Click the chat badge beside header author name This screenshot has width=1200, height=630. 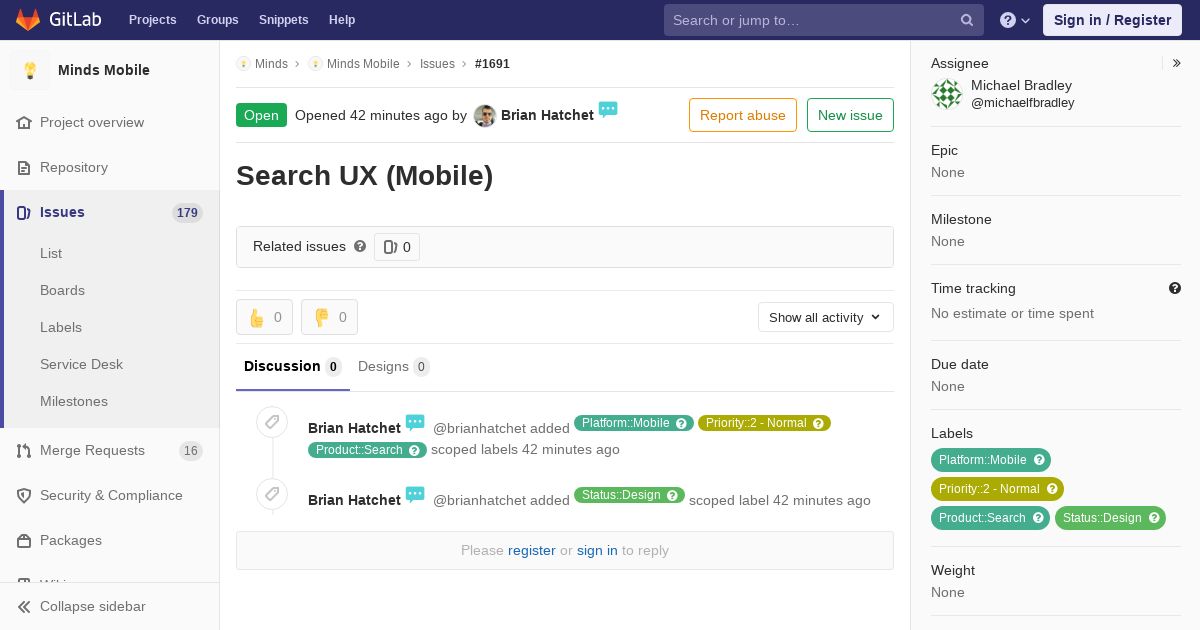coord(608,109)
